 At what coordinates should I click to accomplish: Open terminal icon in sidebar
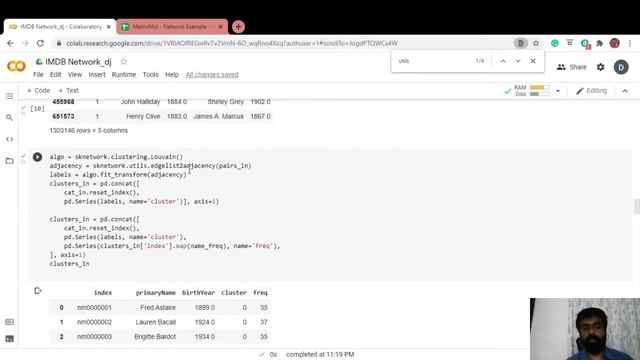point(9,339)
